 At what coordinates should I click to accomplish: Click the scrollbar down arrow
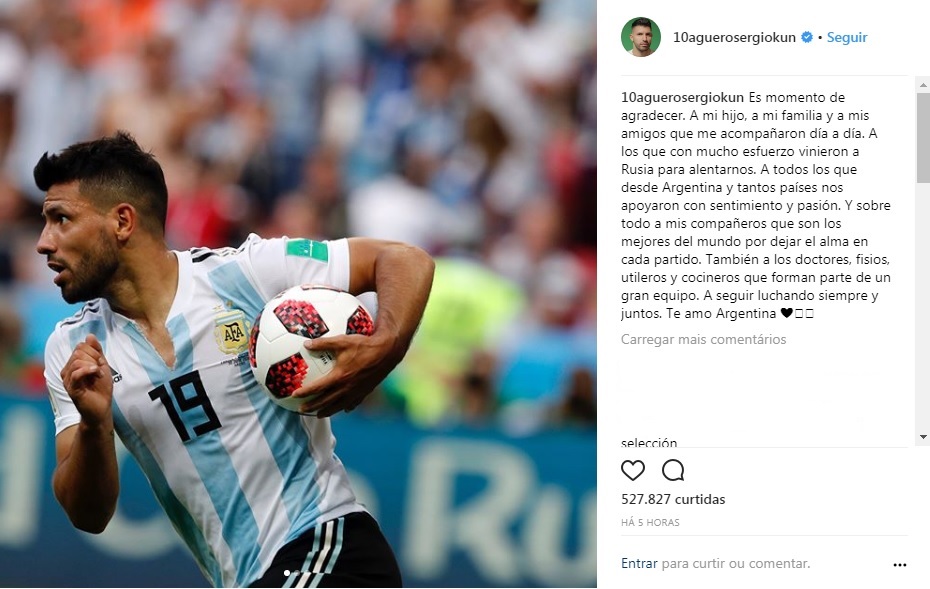(923, 437)
